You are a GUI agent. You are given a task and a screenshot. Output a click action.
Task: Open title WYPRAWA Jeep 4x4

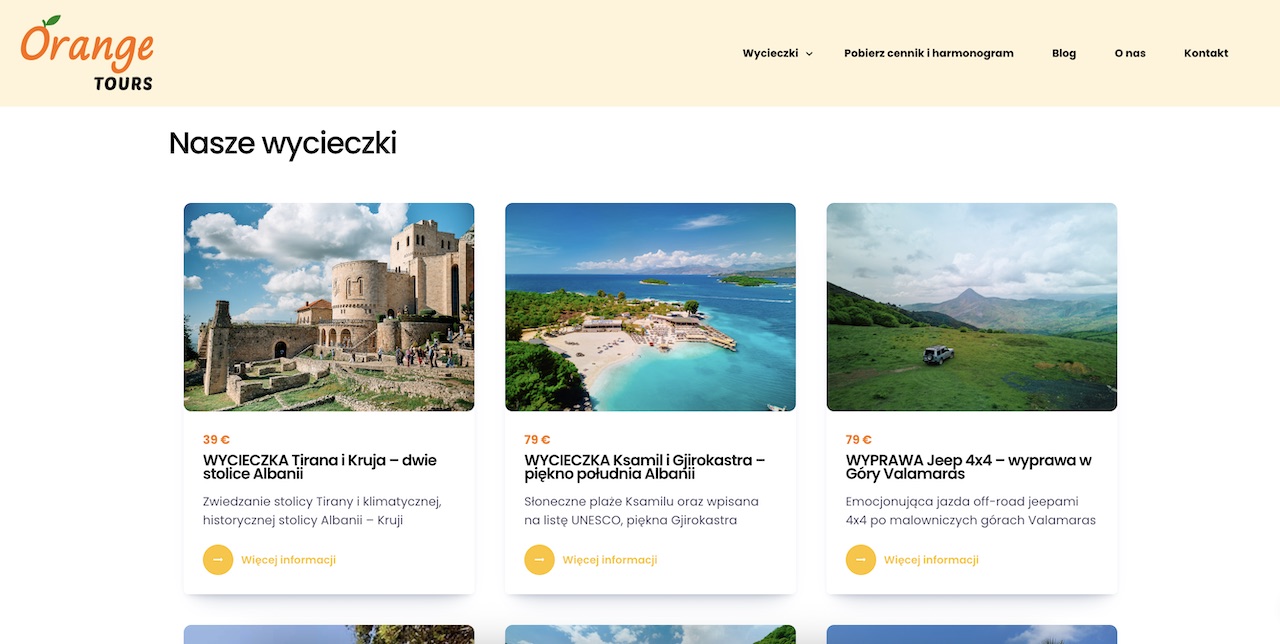(x=969, y=467)
